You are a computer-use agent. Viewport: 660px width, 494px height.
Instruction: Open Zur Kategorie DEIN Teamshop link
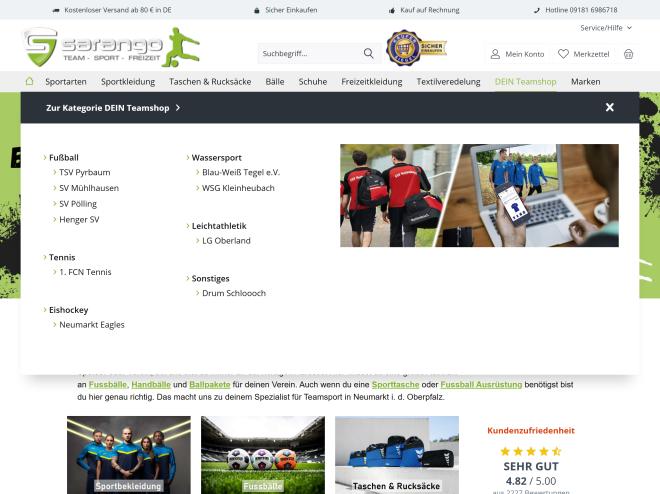click(112, 107)
